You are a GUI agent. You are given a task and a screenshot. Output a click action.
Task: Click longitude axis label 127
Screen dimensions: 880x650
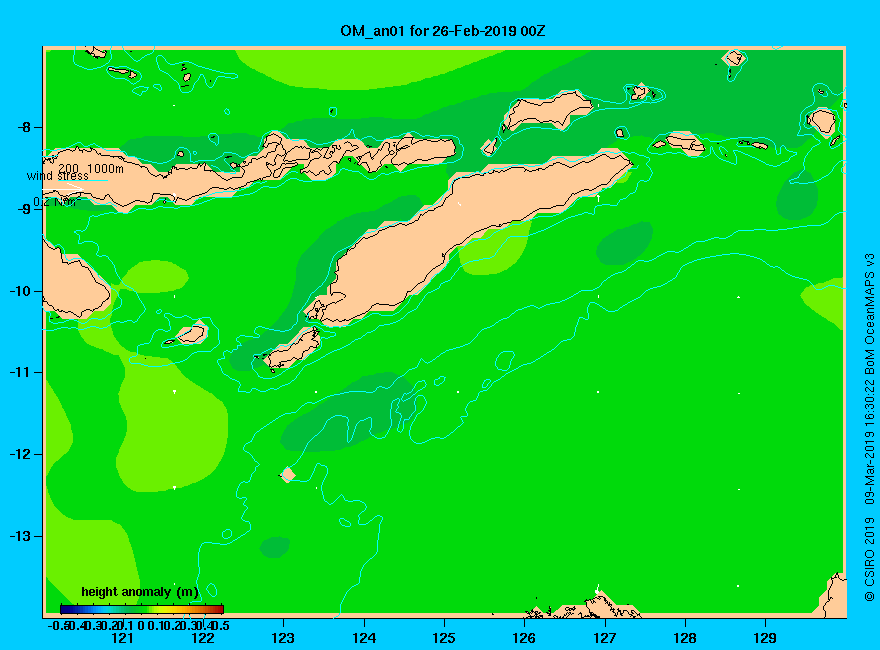tap(604, 638)
